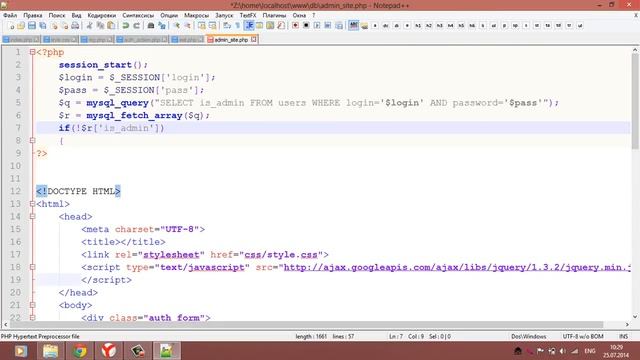Open the Правка menu
The height and width of the screenshot is (360, 640).
coord(33,16)
